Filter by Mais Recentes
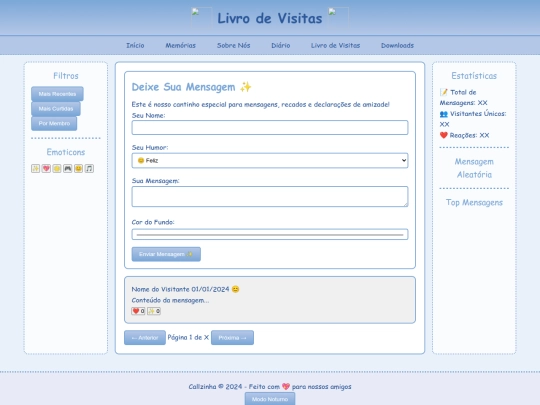The image size is (540, 405). point(57,94)
